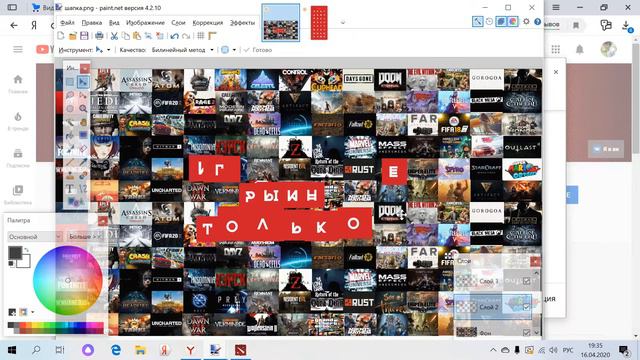Screen dimensions: 640x360
Task: Click the Больше >> button in Palette
Action: point(85,236)
